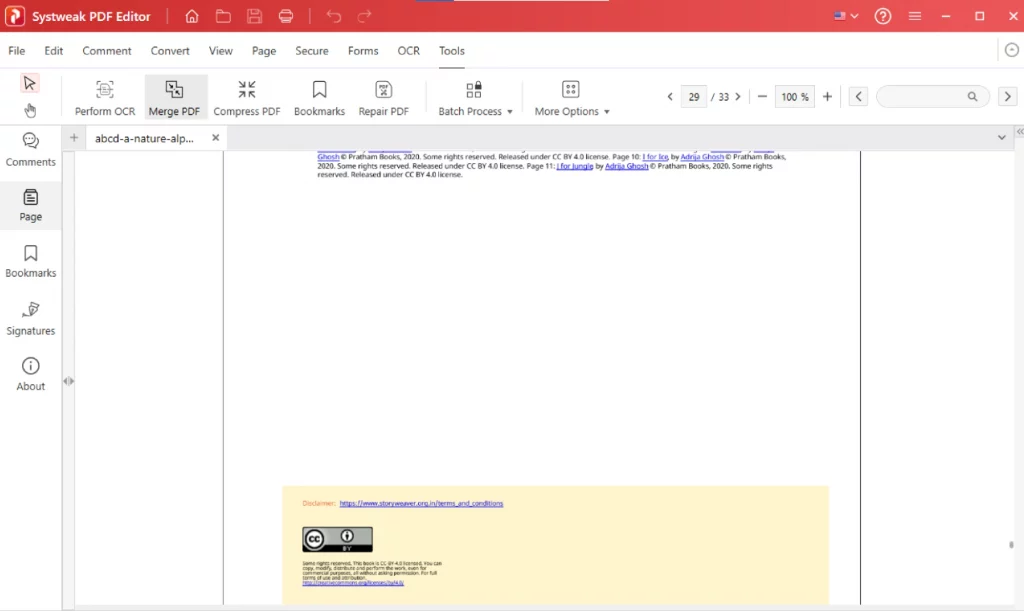Click the Bookmarks toolbar icon
This screenshot has height=611, width=1024.
pos(319,96)
